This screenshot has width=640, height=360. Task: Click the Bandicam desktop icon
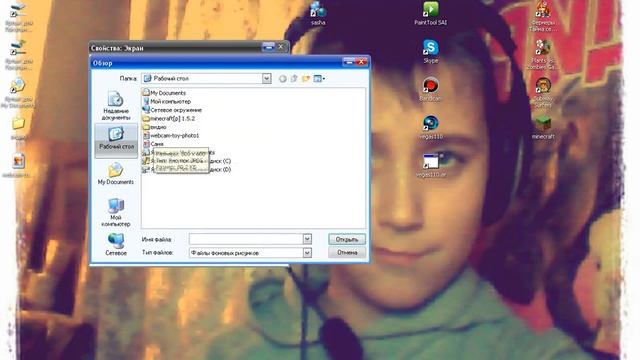point(430,89)
